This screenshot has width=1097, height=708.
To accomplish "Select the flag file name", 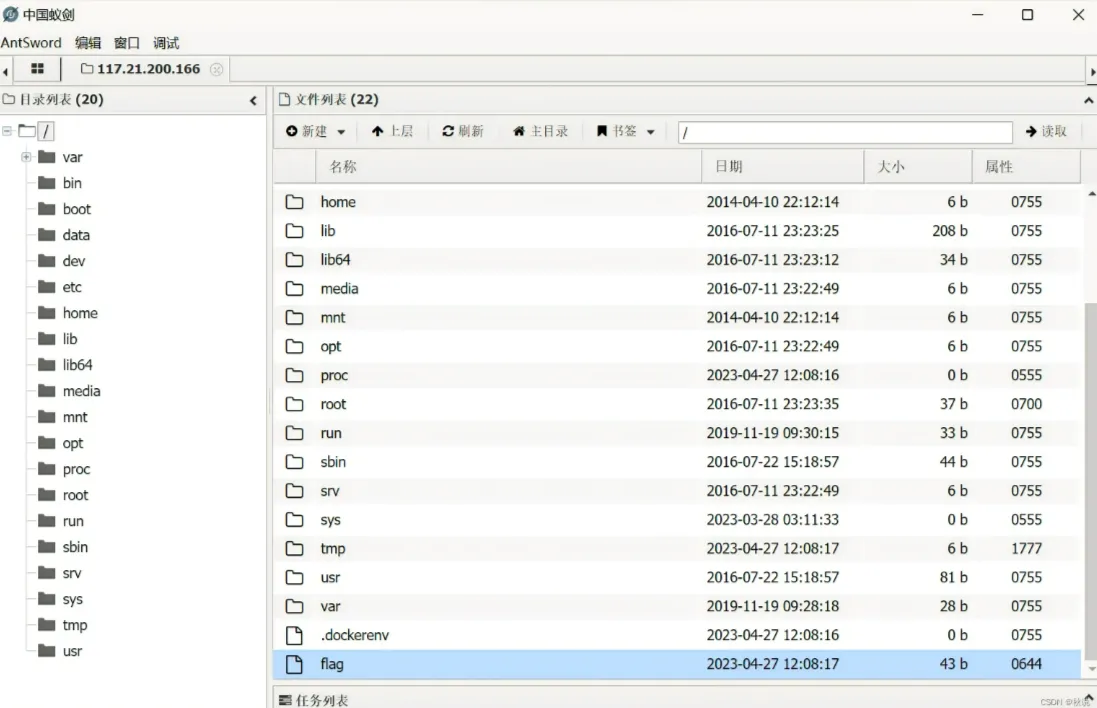I will [332, 664].
